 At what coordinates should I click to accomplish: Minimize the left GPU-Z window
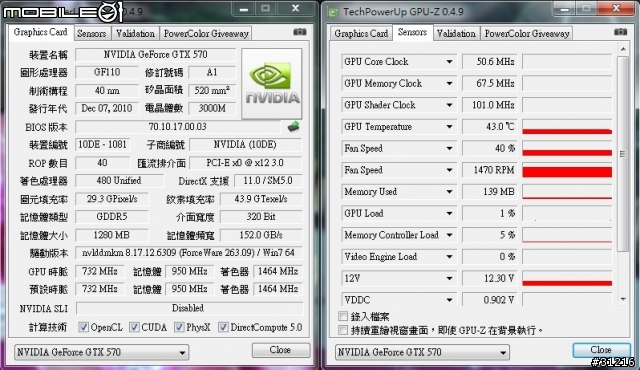click(x=244, y=9)
